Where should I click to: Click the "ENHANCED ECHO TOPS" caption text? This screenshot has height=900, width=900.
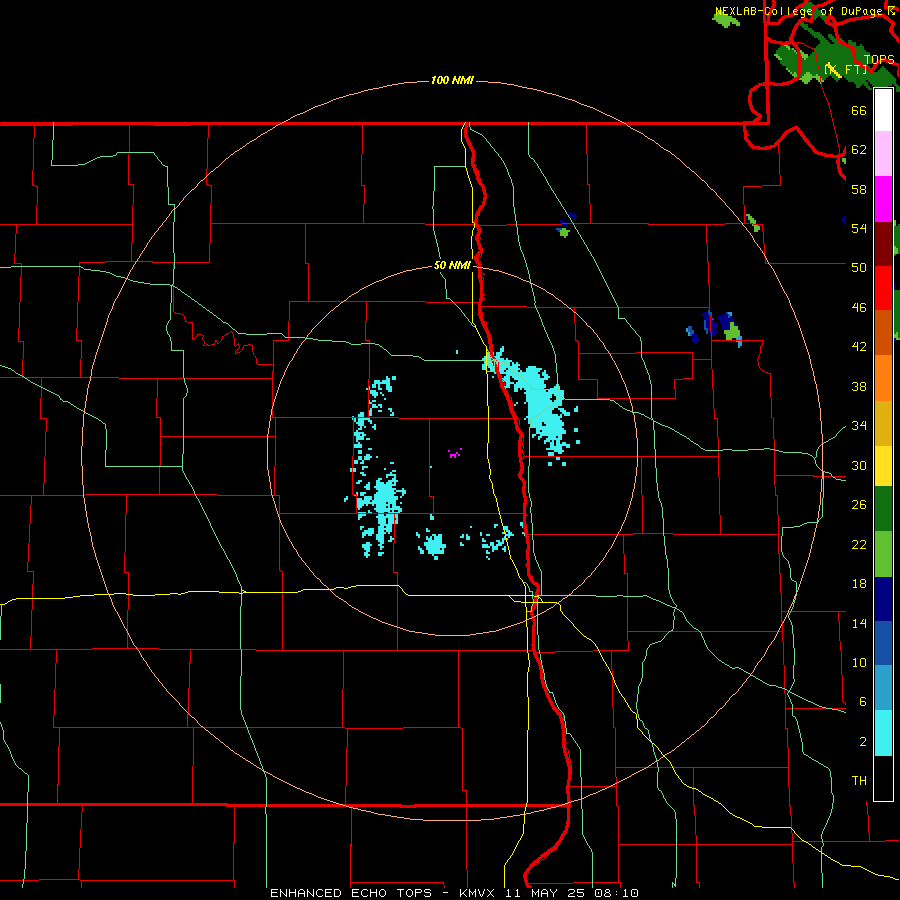coord(351,893)
